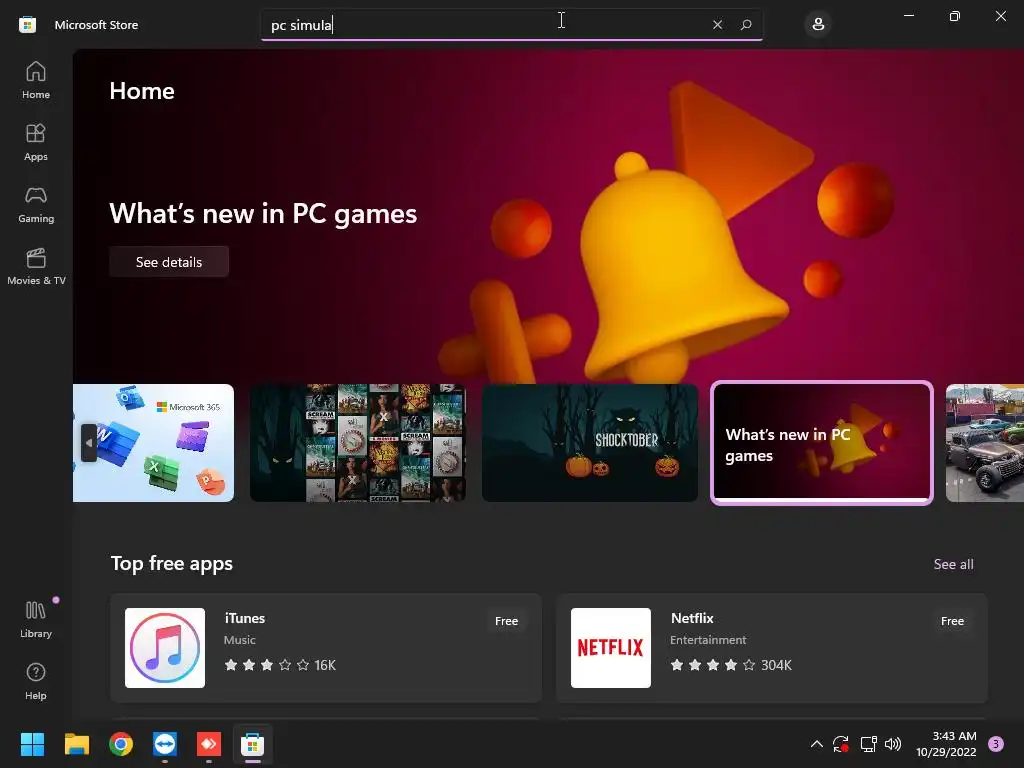Select the Microsoft 365 carousel thumbnail
The height and width of the screenshot is (768, 1024).
[153, 443]
